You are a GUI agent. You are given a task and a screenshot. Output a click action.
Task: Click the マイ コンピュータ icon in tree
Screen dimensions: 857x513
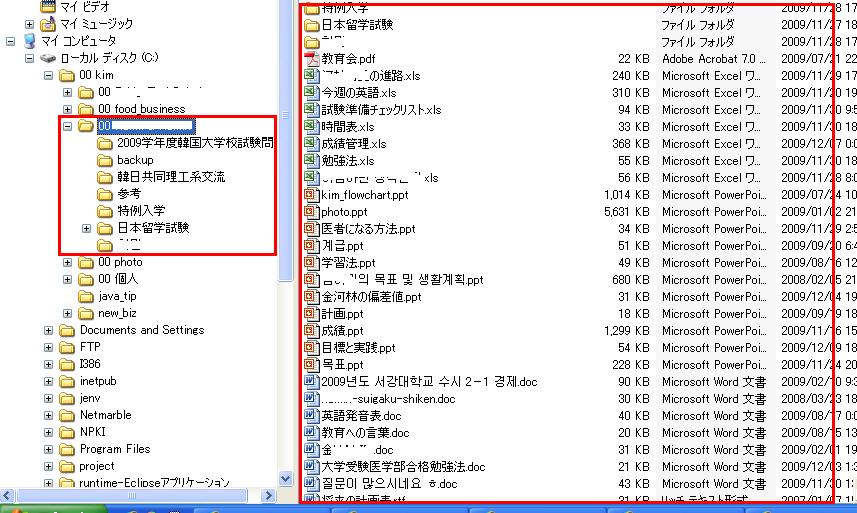(29, 41)
